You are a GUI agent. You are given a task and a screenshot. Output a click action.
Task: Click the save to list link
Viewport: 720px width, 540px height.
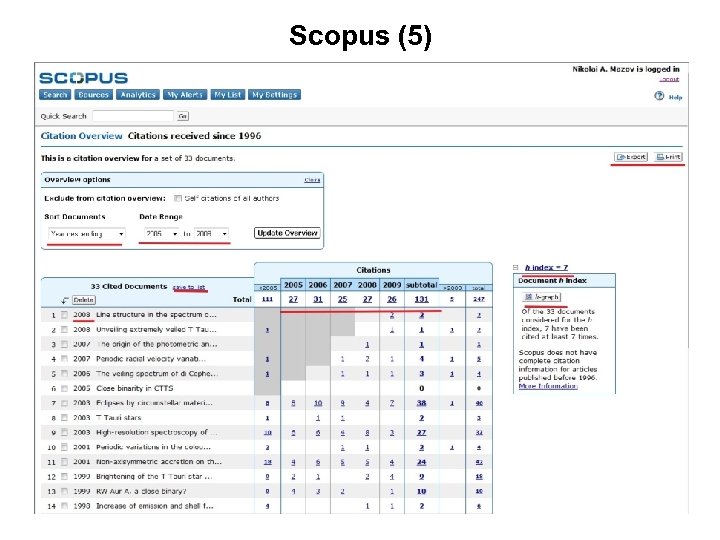[189, 287]
